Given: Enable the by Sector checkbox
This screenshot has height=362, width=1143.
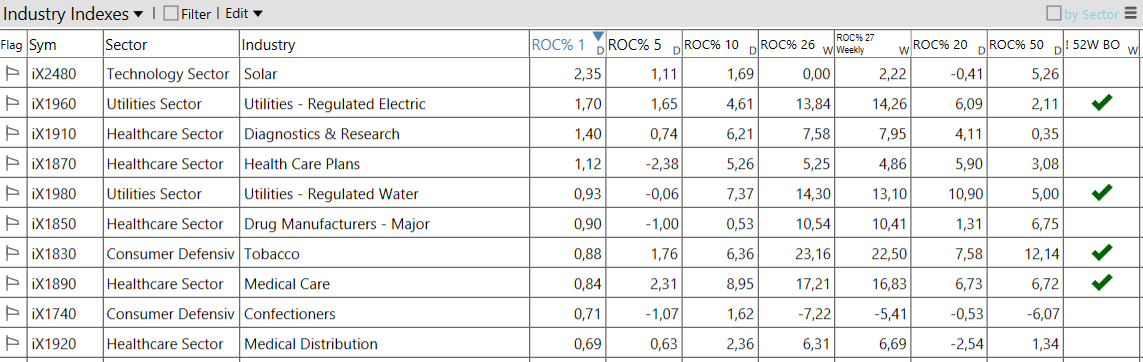Looking at the screenshot, I should coord(1053,14).
